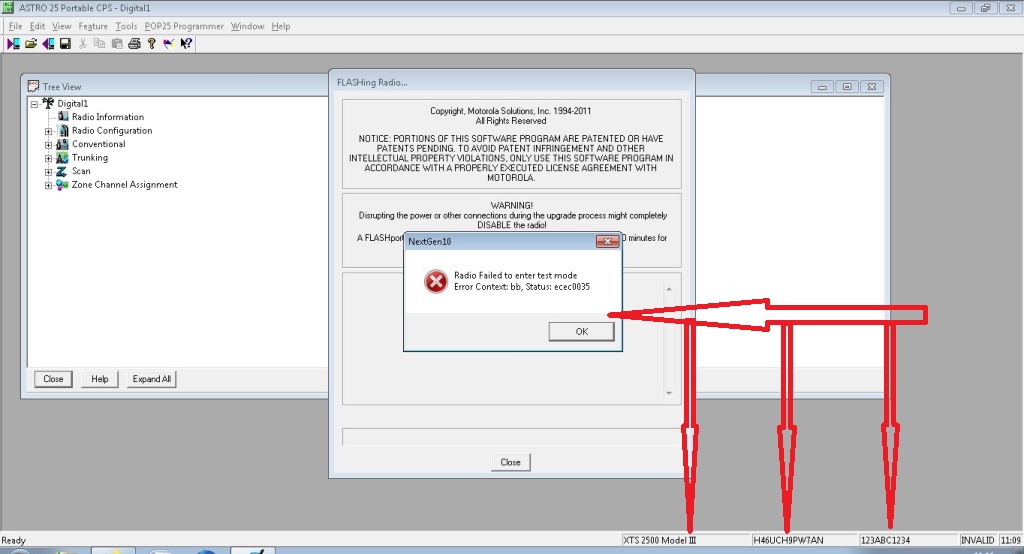Click the log area scroll down arrow

(x=669, y=393)
